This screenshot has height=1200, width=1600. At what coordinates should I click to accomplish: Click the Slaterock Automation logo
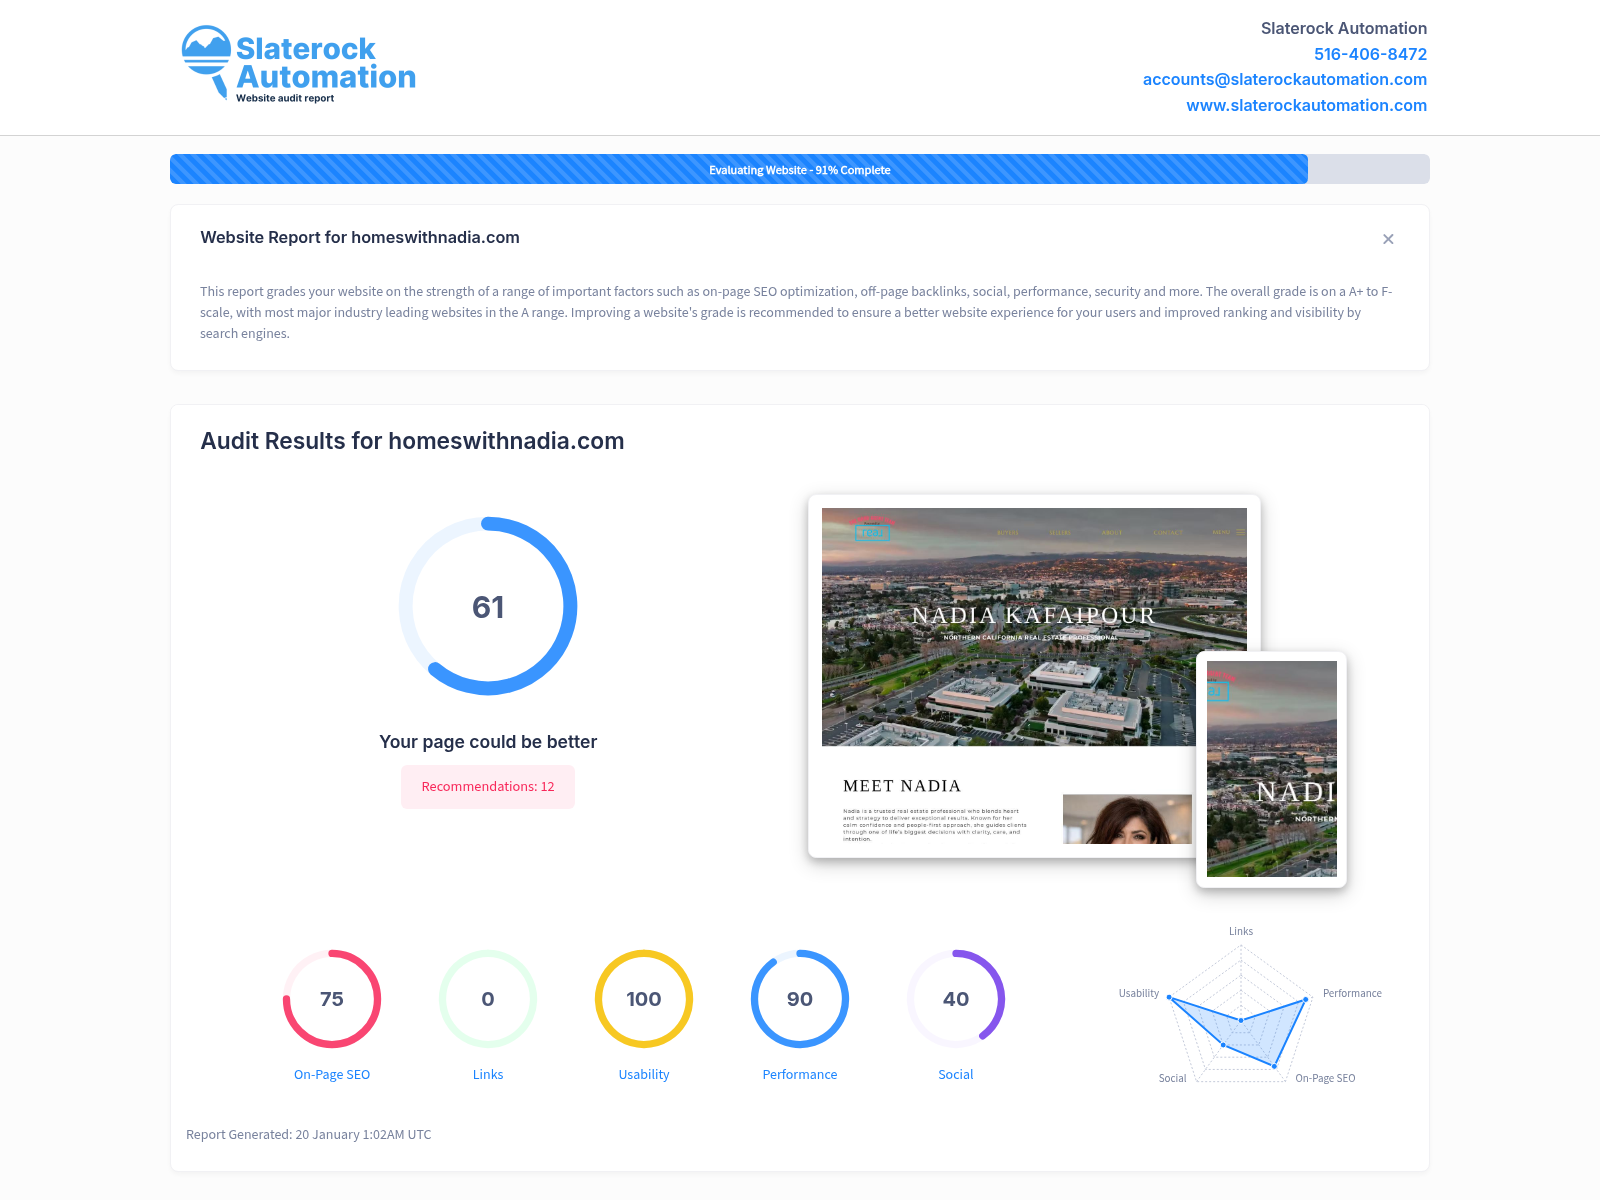tap(298, 64)
